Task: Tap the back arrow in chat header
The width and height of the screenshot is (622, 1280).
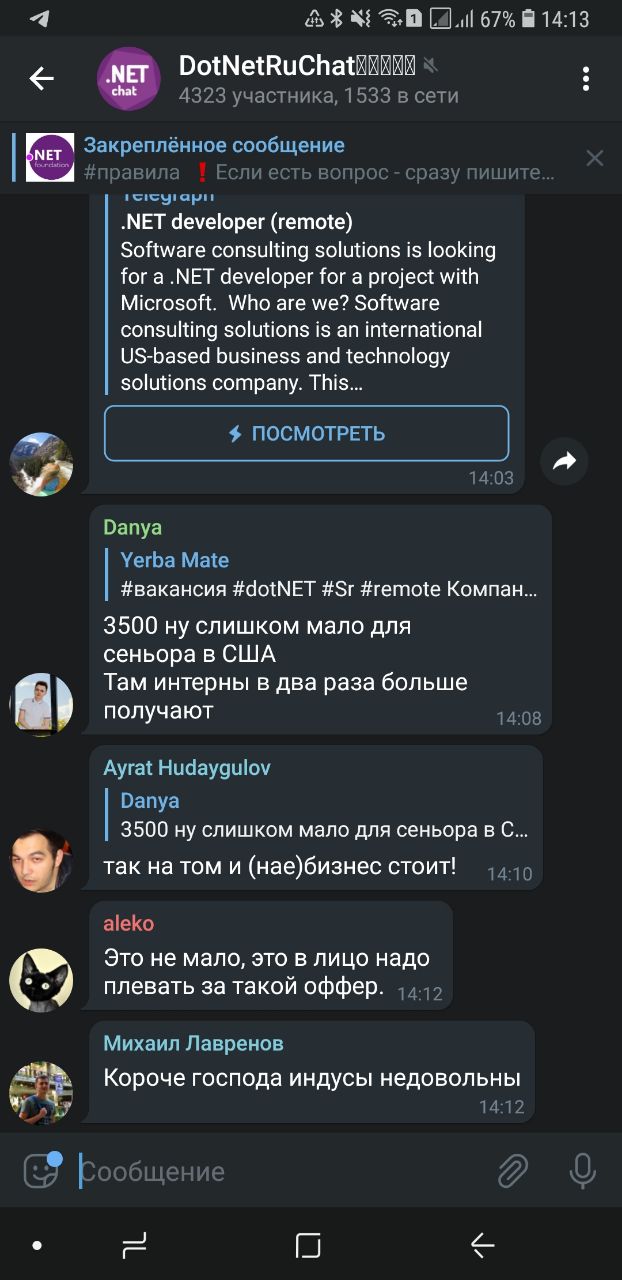Action: (41, 79)
